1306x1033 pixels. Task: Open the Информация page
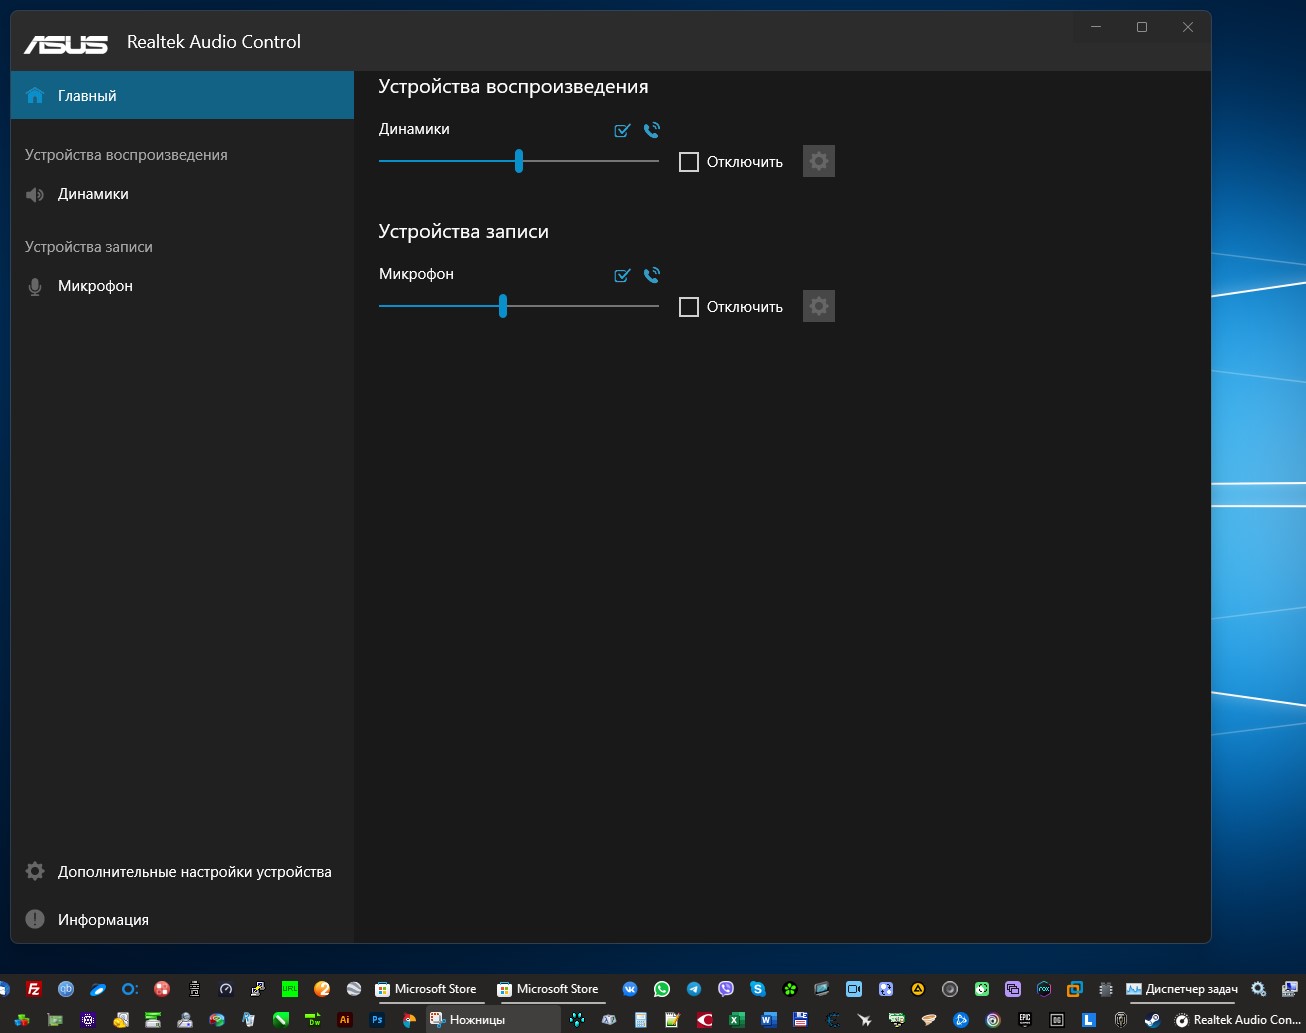pyautogui.click(x=182, y=920)
